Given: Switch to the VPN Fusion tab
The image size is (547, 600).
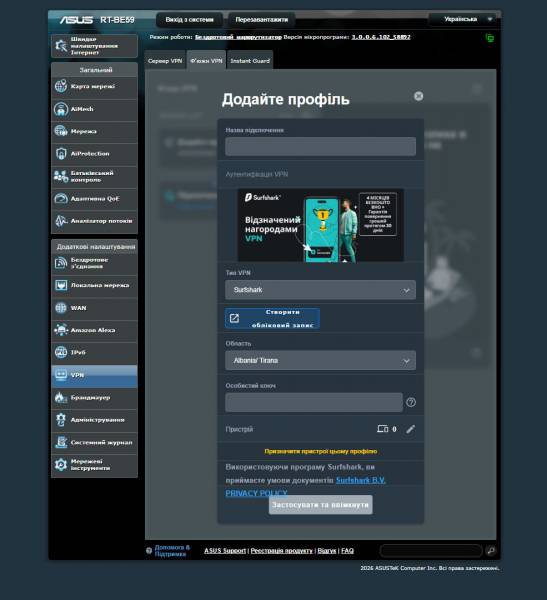Looking at the screenshot, I should point(206,60).
